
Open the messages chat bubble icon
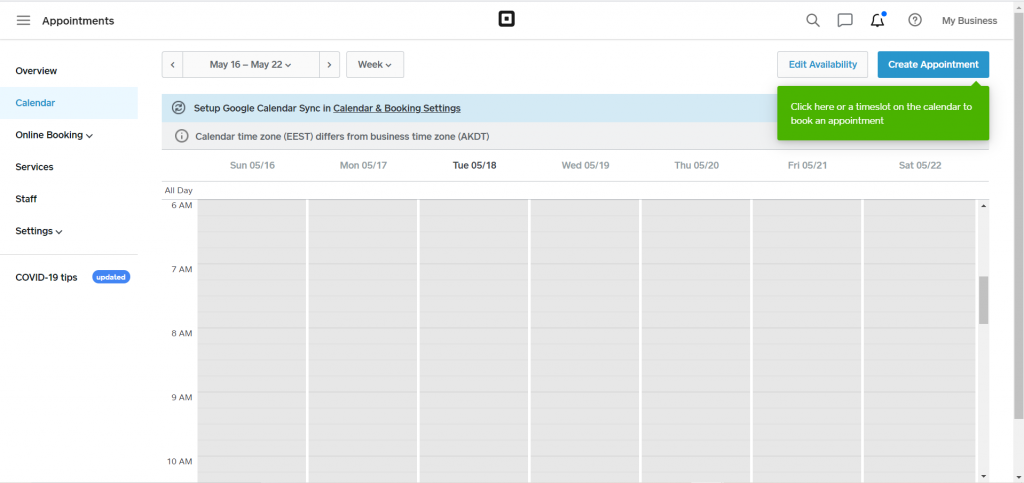point(845,20)
